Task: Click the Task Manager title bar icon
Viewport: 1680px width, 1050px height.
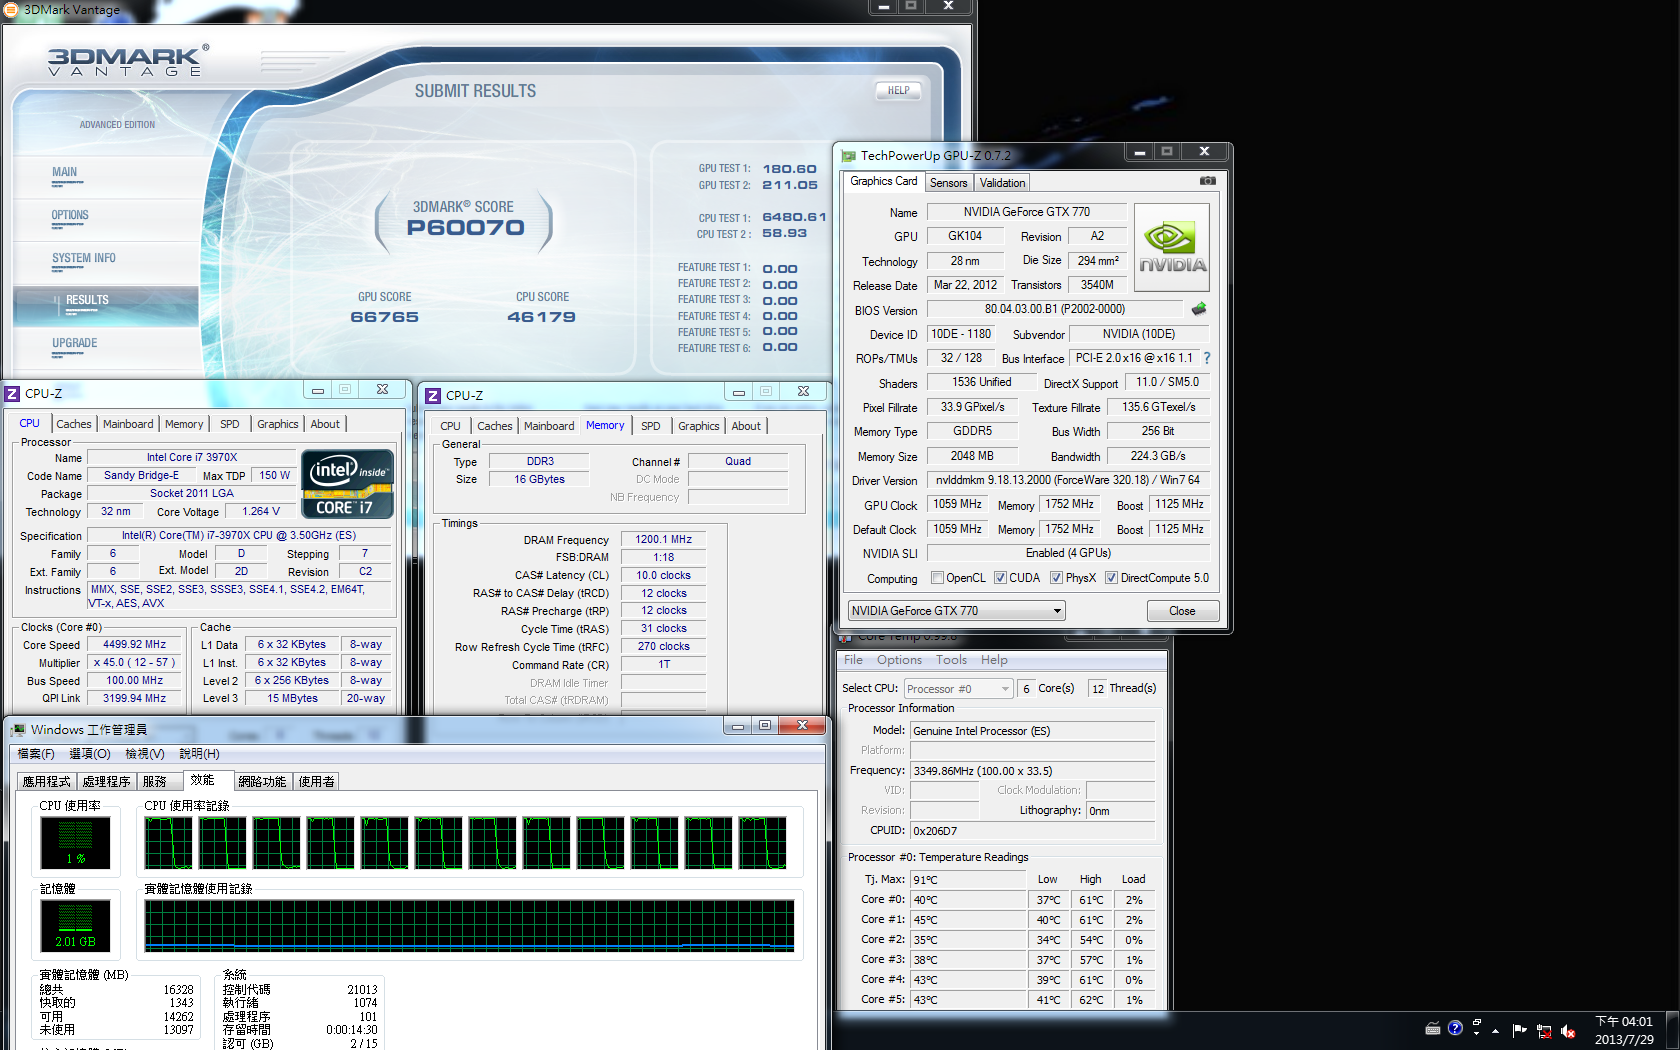Action: (18, 730)
